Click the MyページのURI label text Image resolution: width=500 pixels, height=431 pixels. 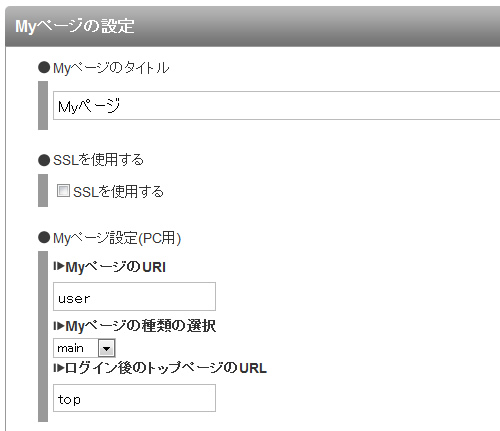(115, 267)
